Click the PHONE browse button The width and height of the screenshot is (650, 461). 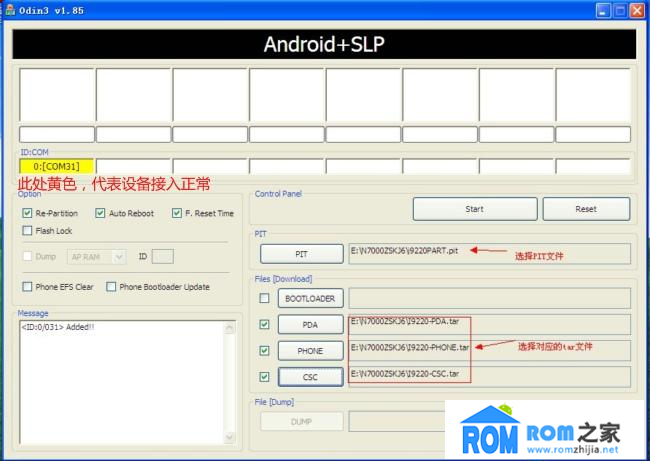[x=310, y=351]
